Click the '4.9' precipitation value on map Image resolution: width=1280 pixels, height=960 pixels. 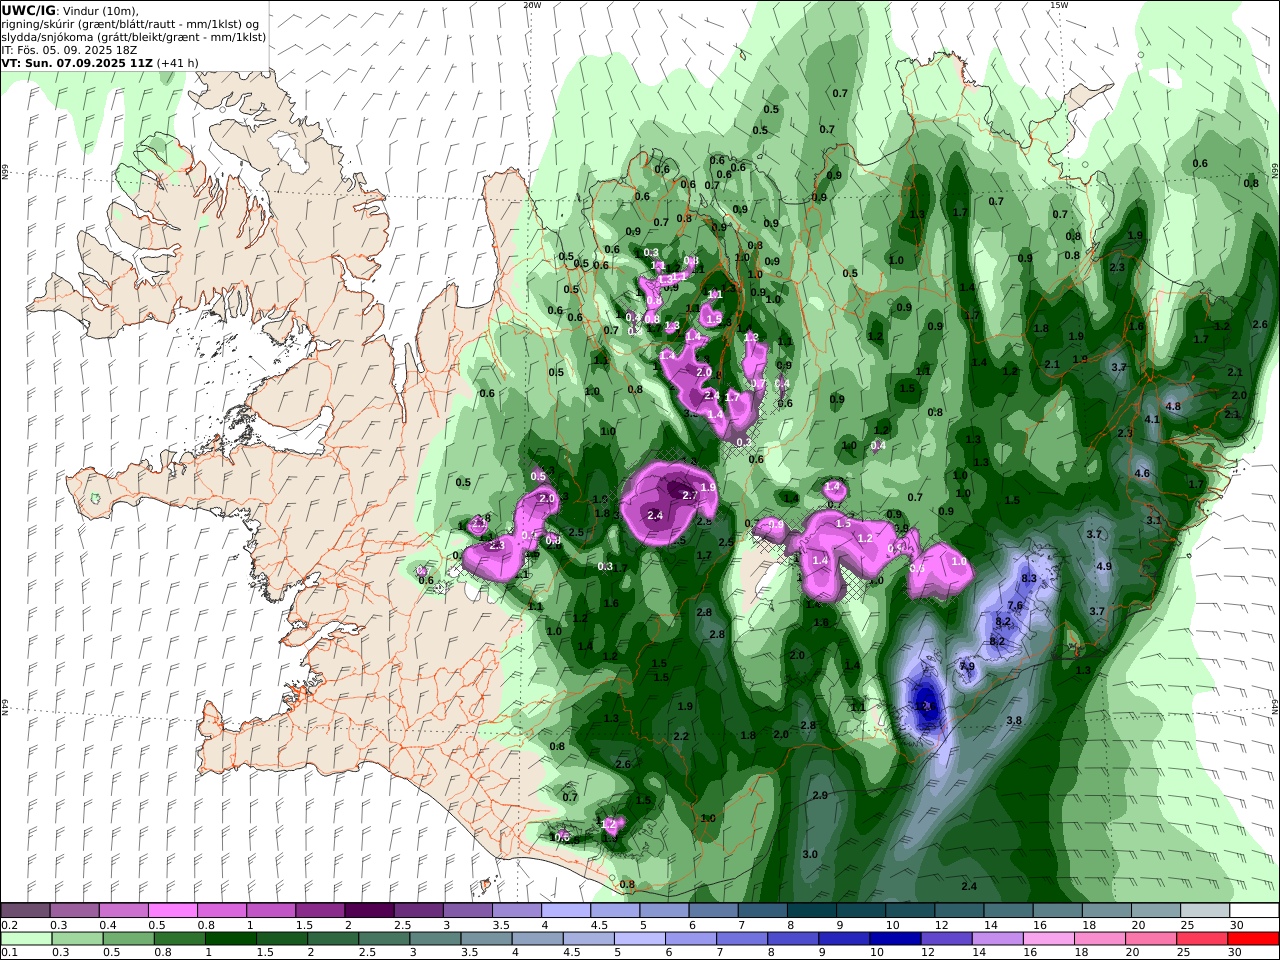tap(1104, 567)
